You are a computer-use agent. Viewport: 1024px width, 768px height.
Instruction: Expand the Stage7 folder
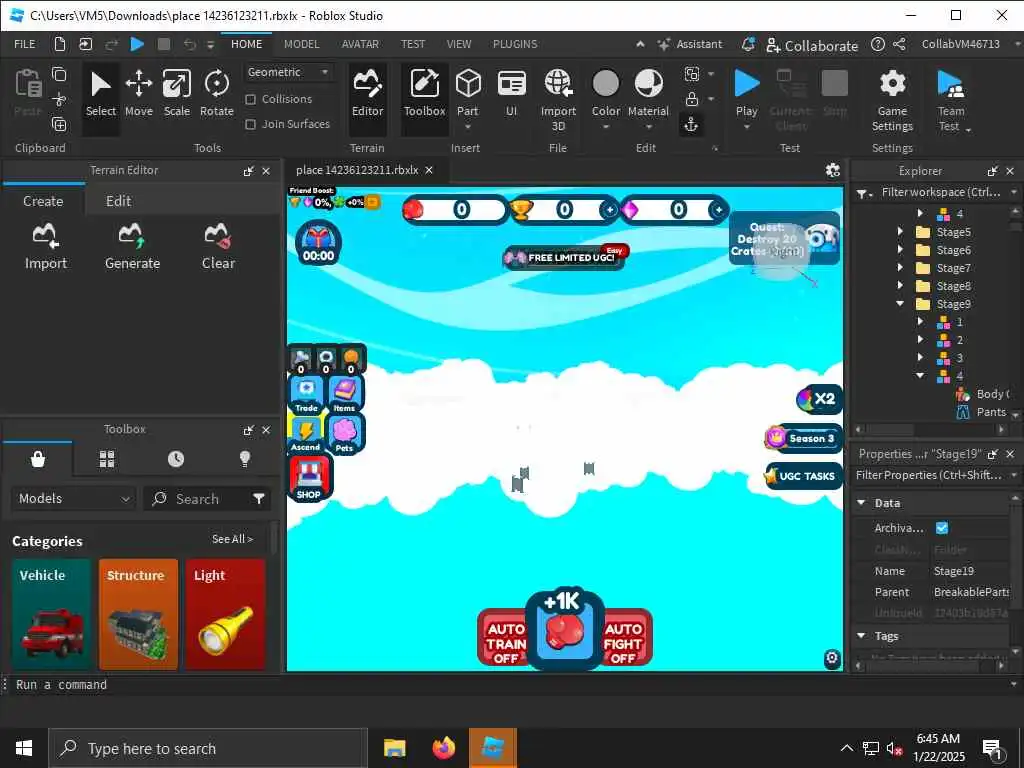(x=901, y=268)
